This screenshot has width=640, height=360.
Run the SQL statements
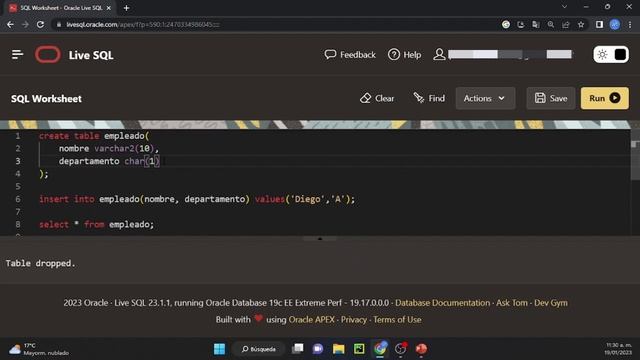tap(604, 98)
